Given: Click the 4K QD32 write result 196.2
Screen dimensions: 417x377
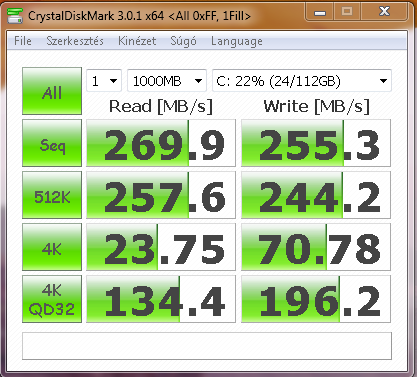Looking at the screenshot, I should click(x=316, y=299).
